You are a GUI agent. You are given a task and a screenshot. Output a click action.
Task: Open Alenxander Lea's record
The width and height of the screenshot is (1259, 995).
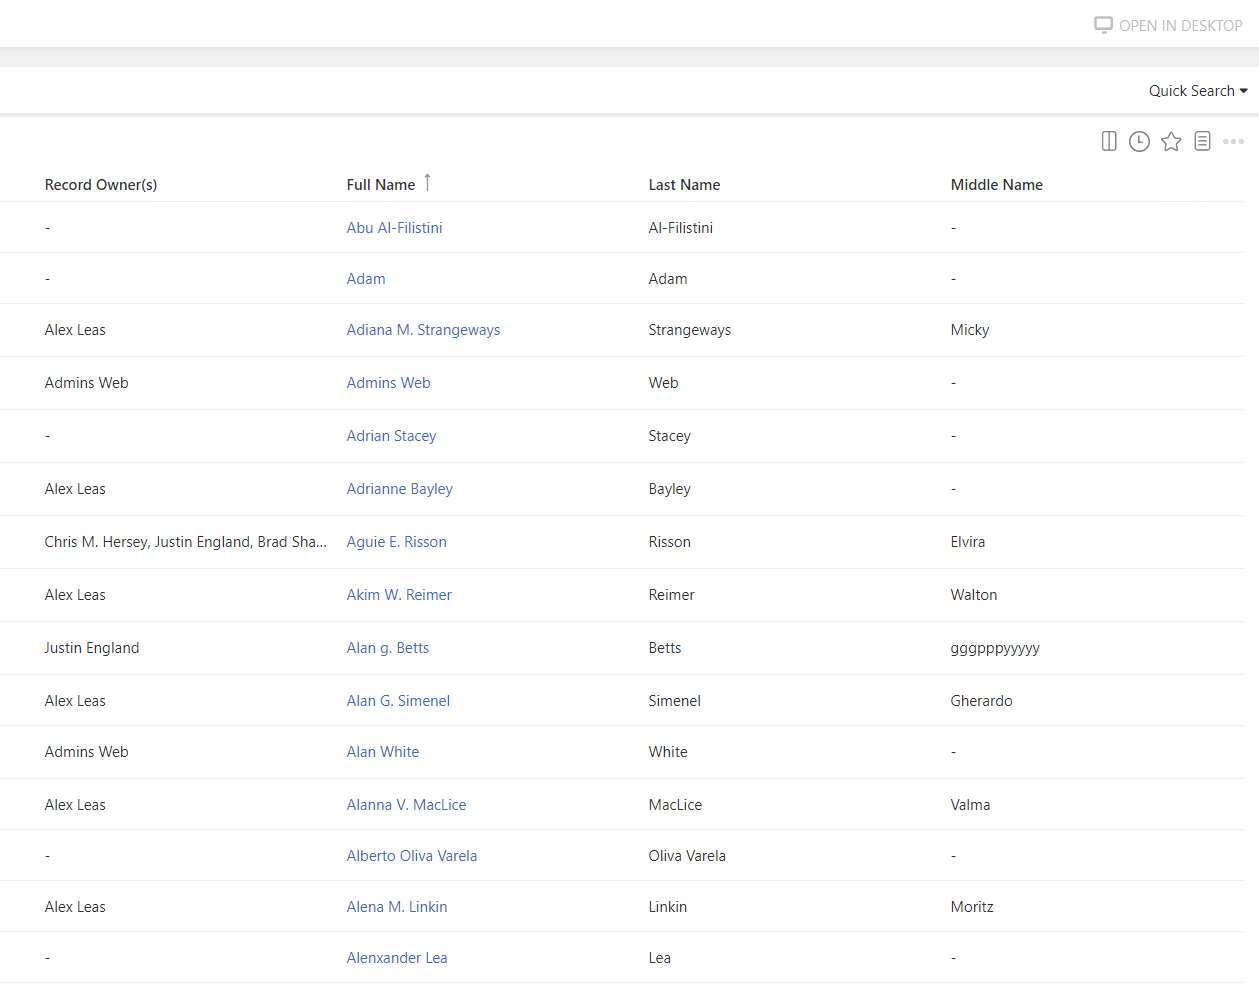coord(396,958)
